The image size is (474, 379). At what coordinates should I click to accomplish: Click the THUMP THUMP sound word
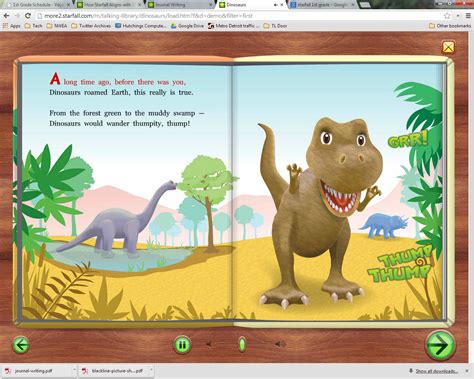(x=400, y=265)
